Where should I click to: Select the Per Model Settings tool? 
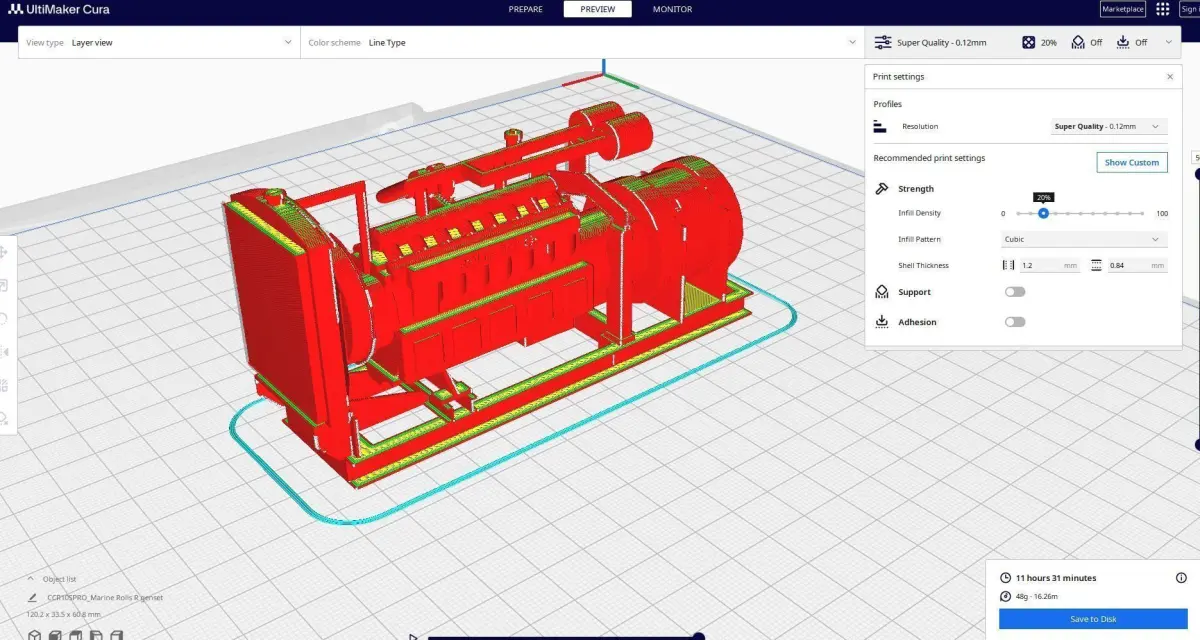(x=4, y=385)
